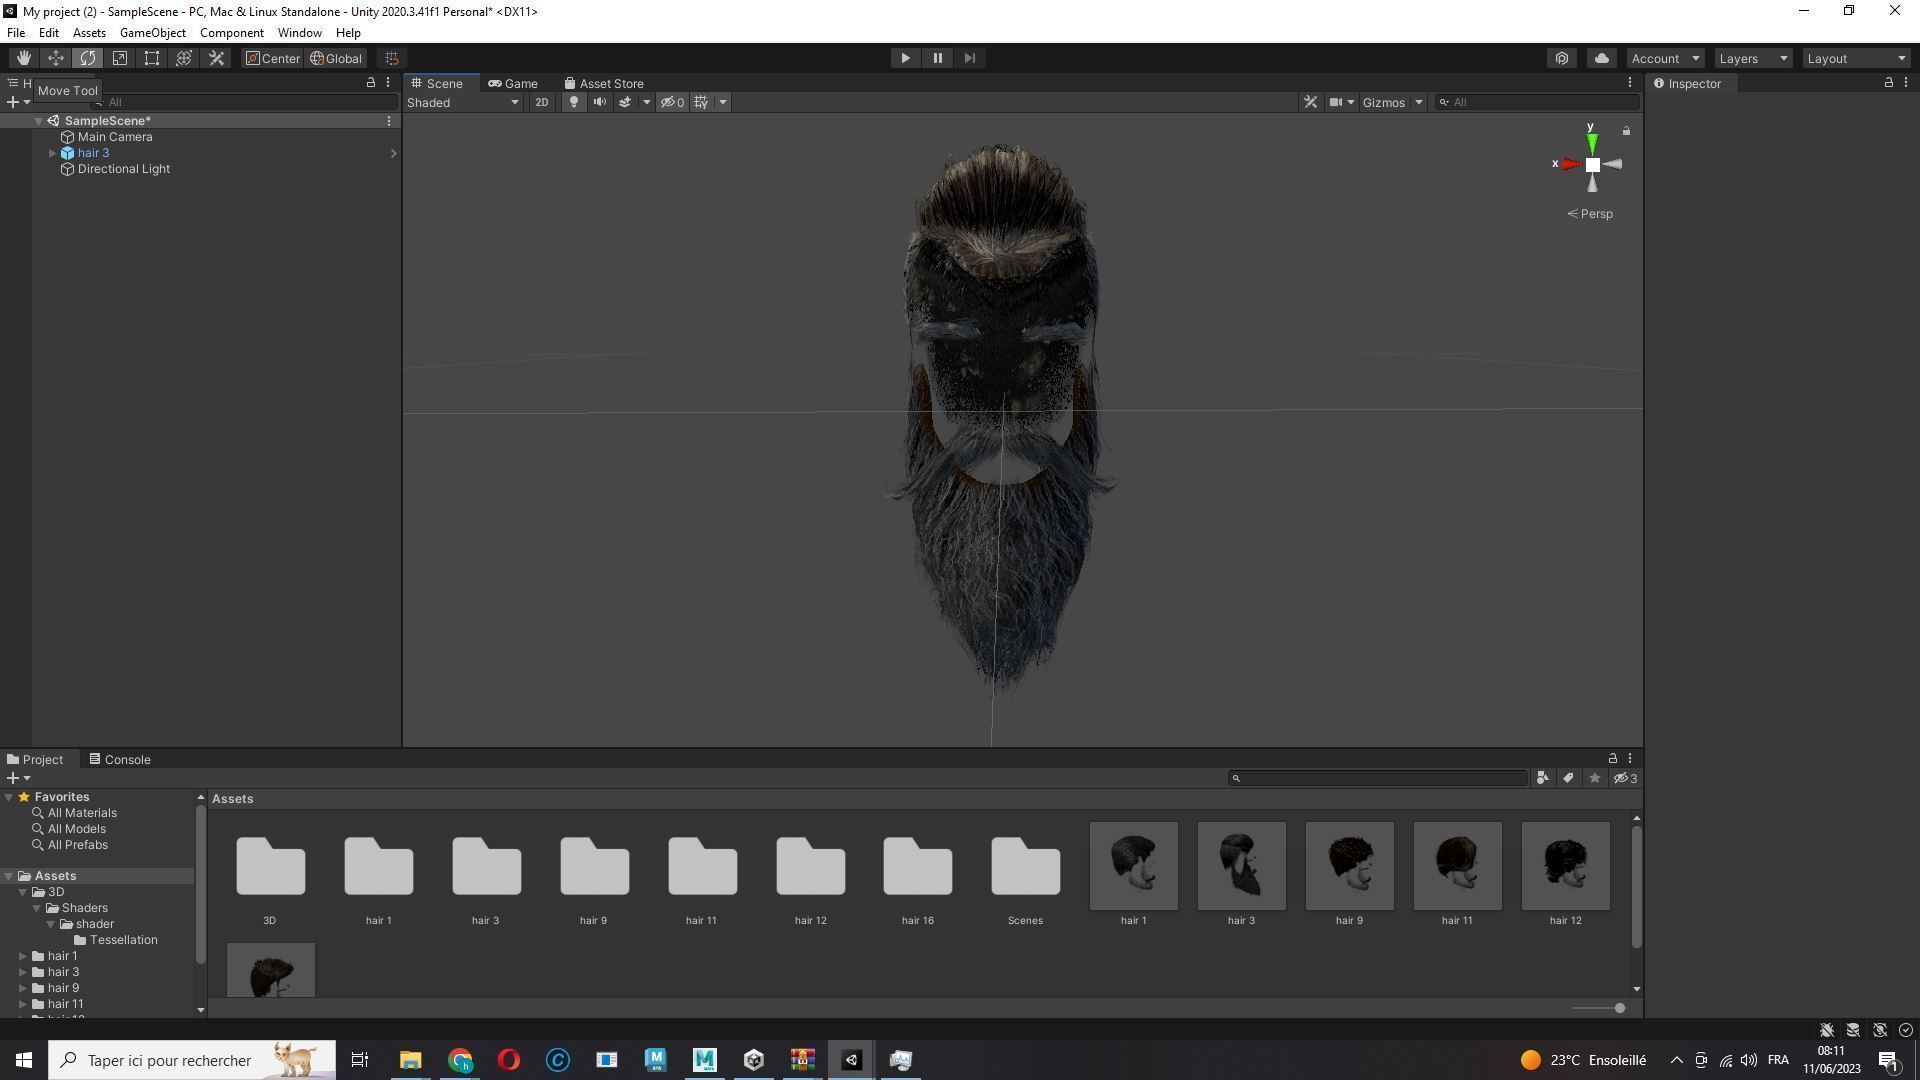
Task: Open Shaded draw mode dropdown
Action: (x=463, y=102)
